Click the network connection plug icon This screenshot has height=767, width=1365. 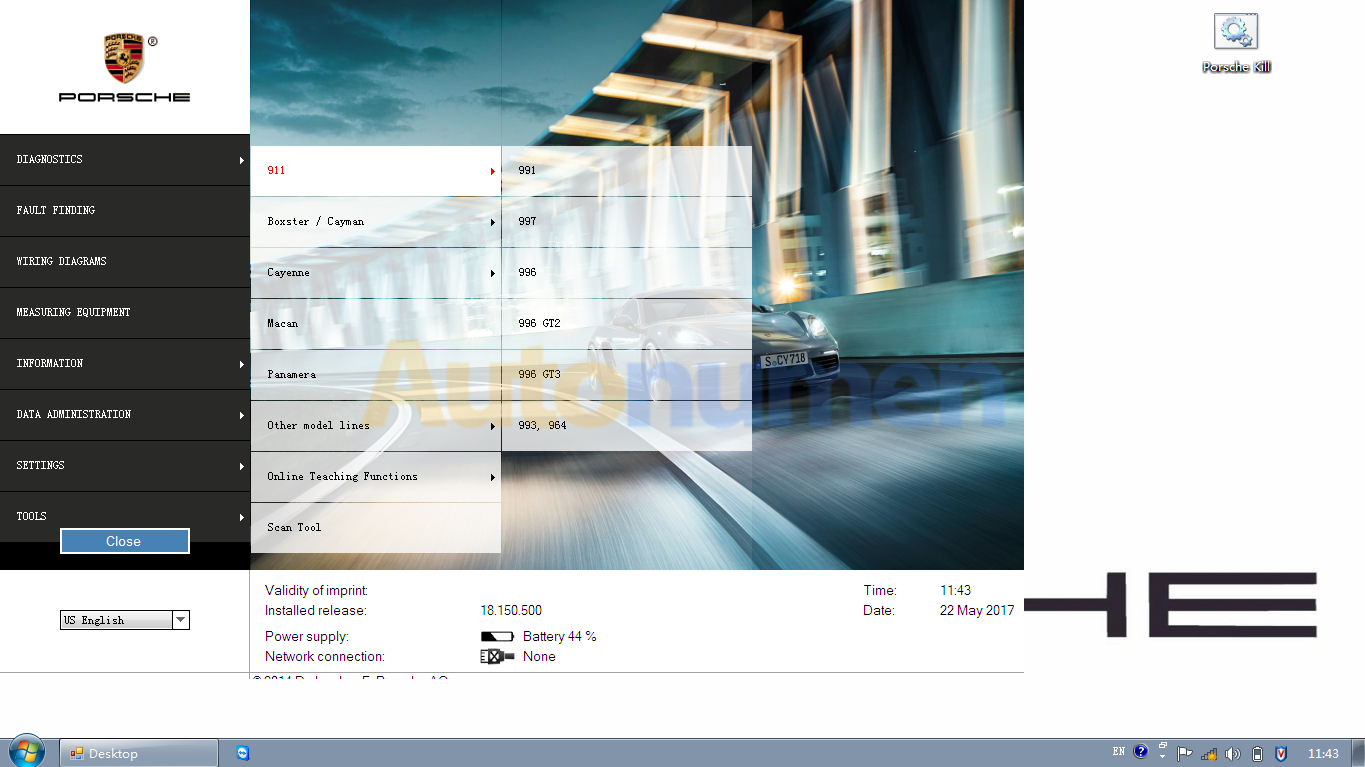pyautogui.click(x=497, y=656)
